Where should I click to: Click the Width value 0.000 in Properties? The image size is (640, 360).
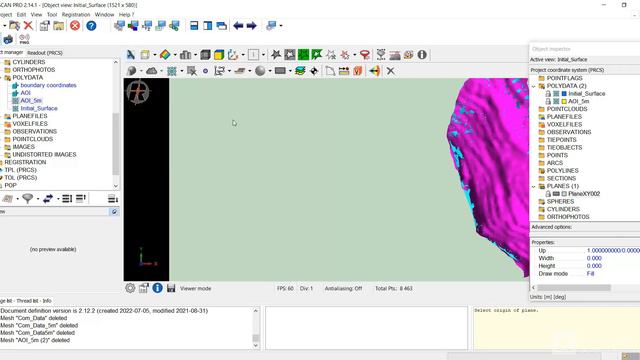(x=594, y=258)
